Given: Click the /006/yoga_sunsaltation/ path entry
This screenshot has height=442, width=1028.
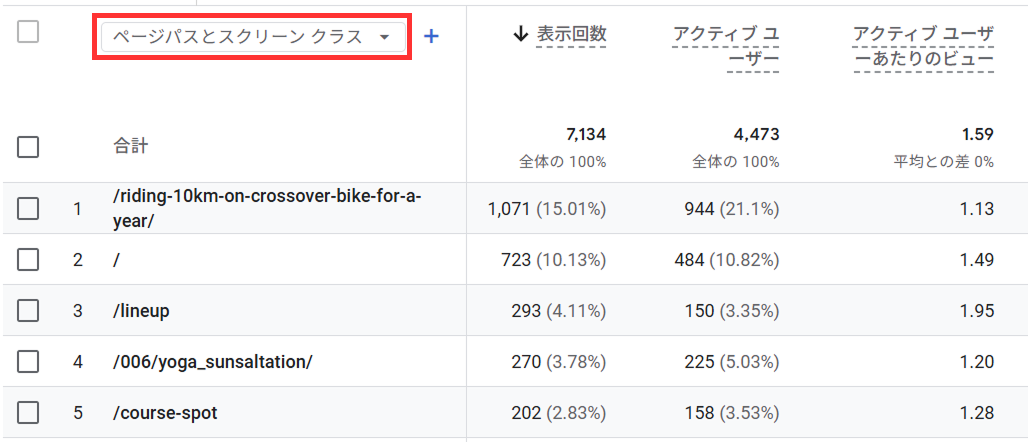Looking at the screenshot, I should 212,361.
